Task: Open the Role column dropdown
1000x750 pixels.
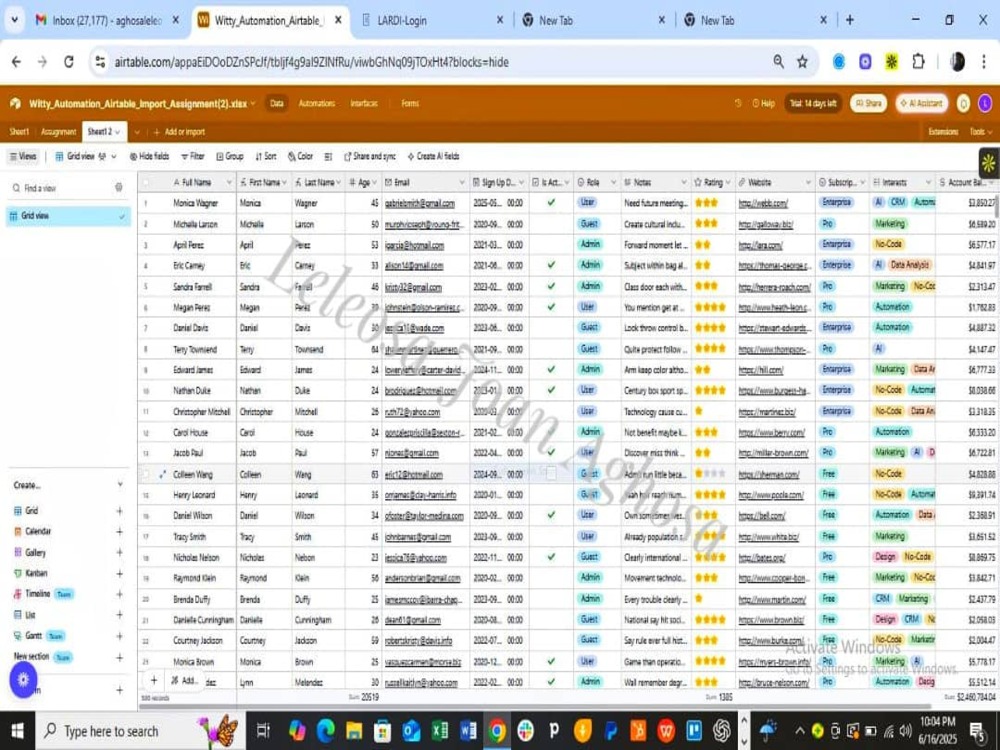Action: pos(614,182)
